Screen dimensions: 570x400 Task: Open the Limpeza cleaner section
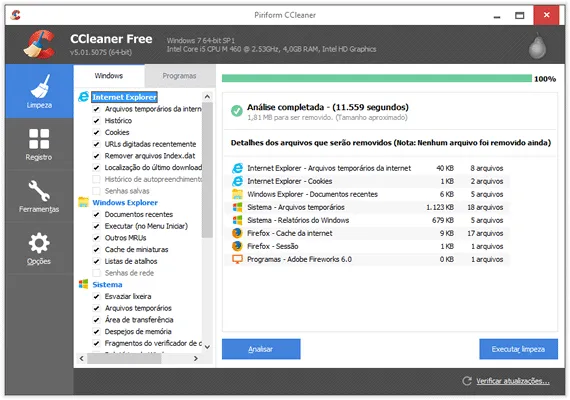pyautogui.click(x=39, y=91)
